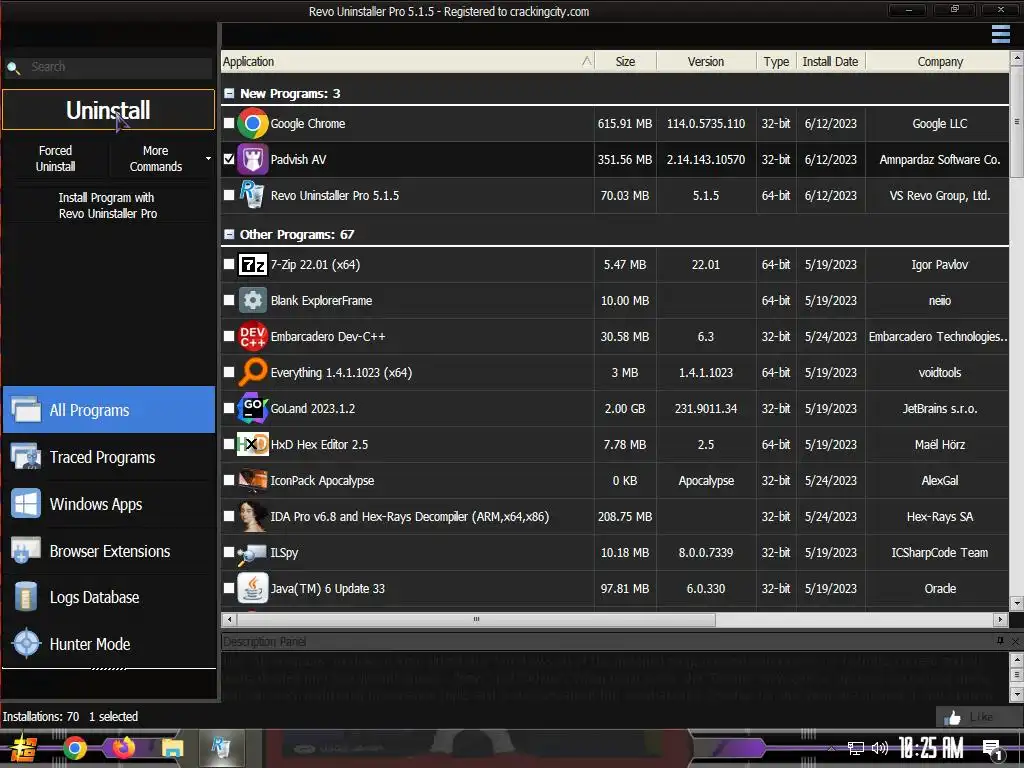1024x768 pixels.
Task: Check the 7-Zip 22.01 checkbox
Action: 229,264
